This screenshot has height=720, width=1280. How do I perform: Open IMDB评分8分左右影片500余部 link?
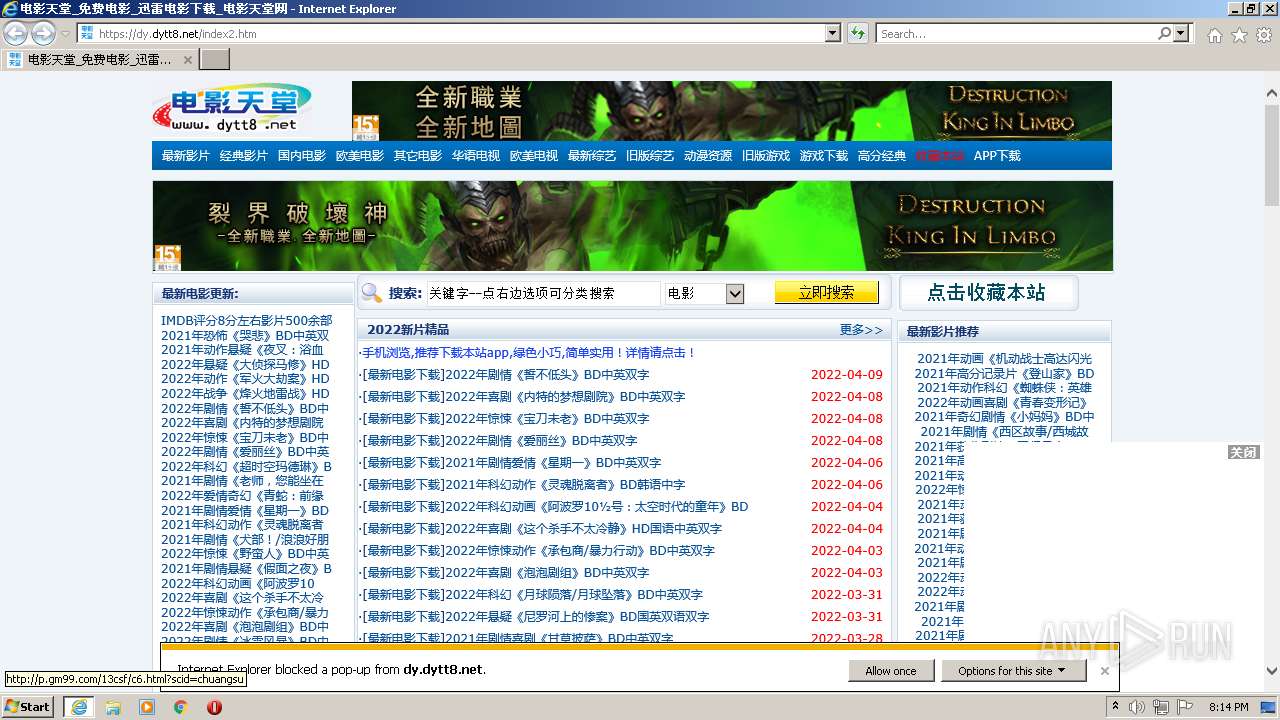point(247,321)
